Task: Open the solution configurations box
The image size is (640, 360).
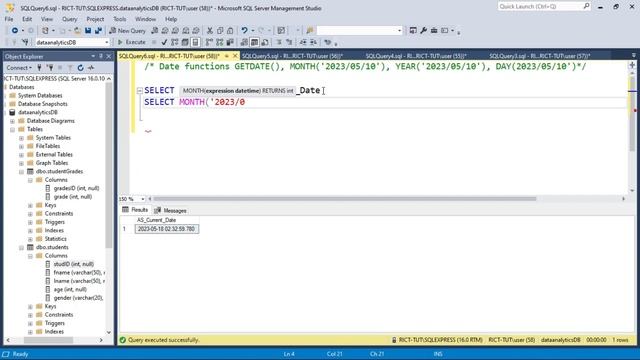Action: [359, 31]
